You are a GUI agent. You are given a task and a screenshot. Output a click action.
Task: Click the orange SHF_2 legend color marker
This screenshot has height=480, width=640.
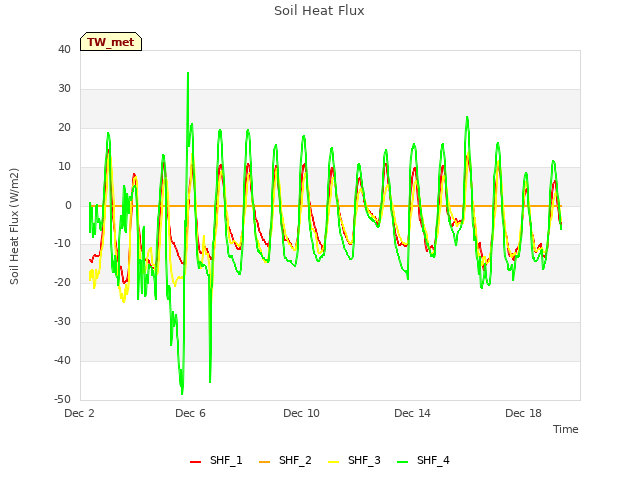click(264, 462)
